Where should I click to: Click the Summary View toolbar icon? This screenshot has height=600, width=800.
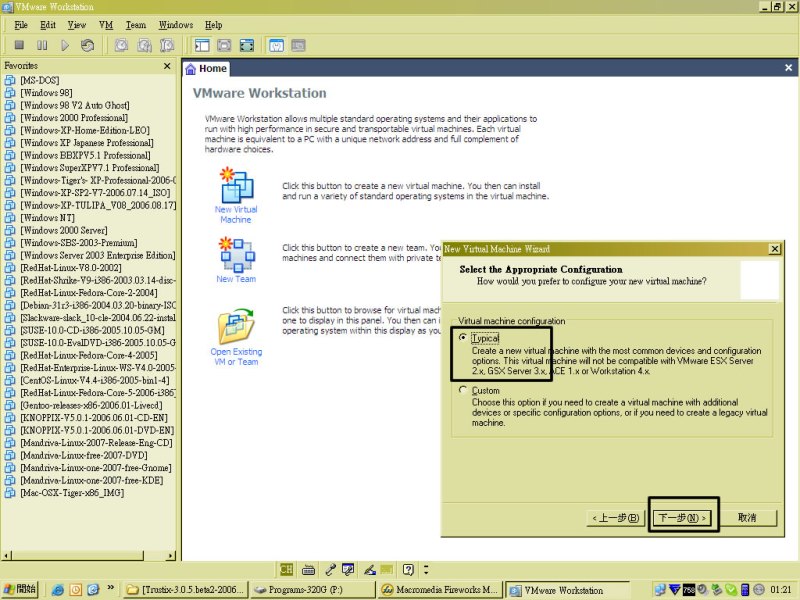click(x=276, y=45)
